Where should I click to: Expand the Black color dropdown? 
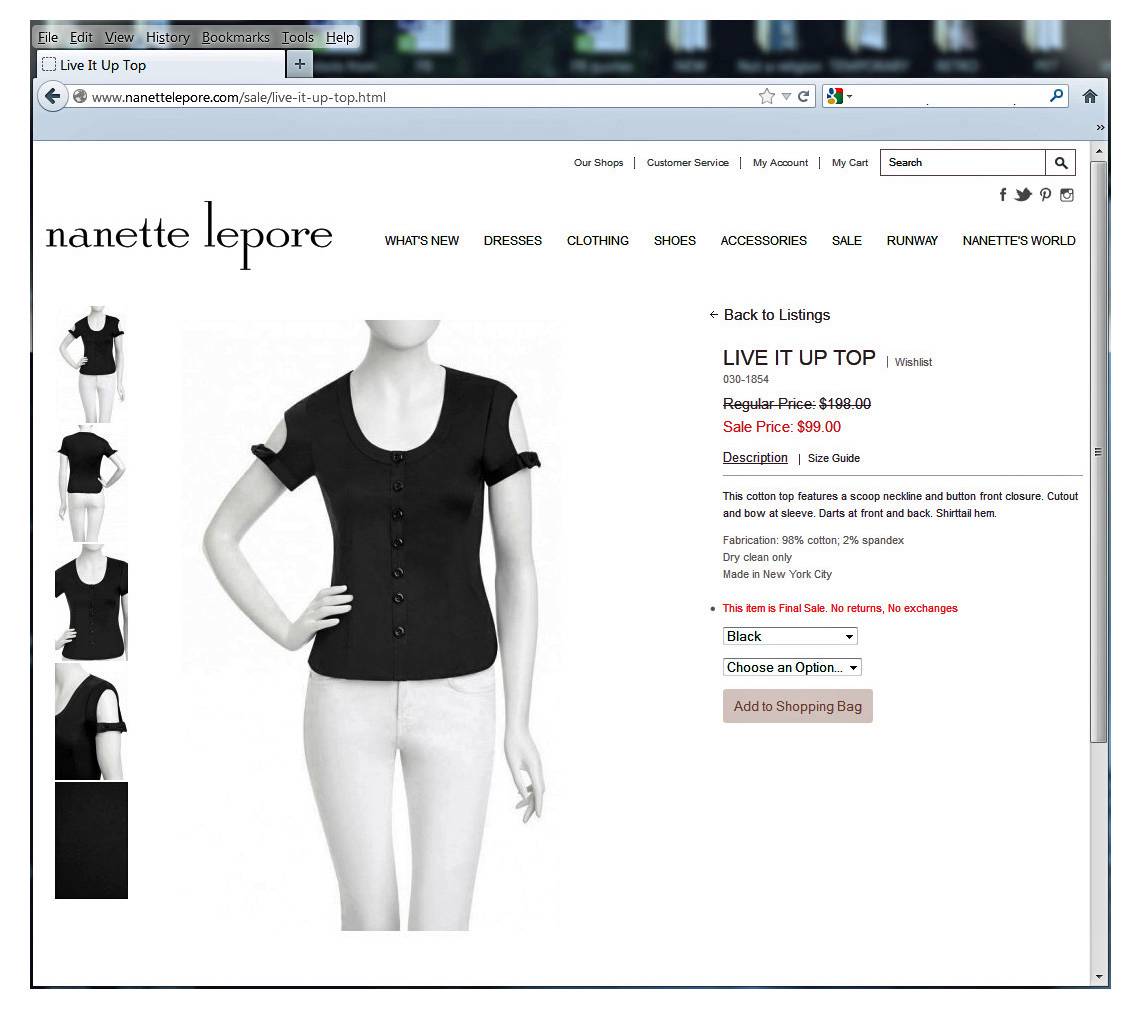[x=790, y=637]
